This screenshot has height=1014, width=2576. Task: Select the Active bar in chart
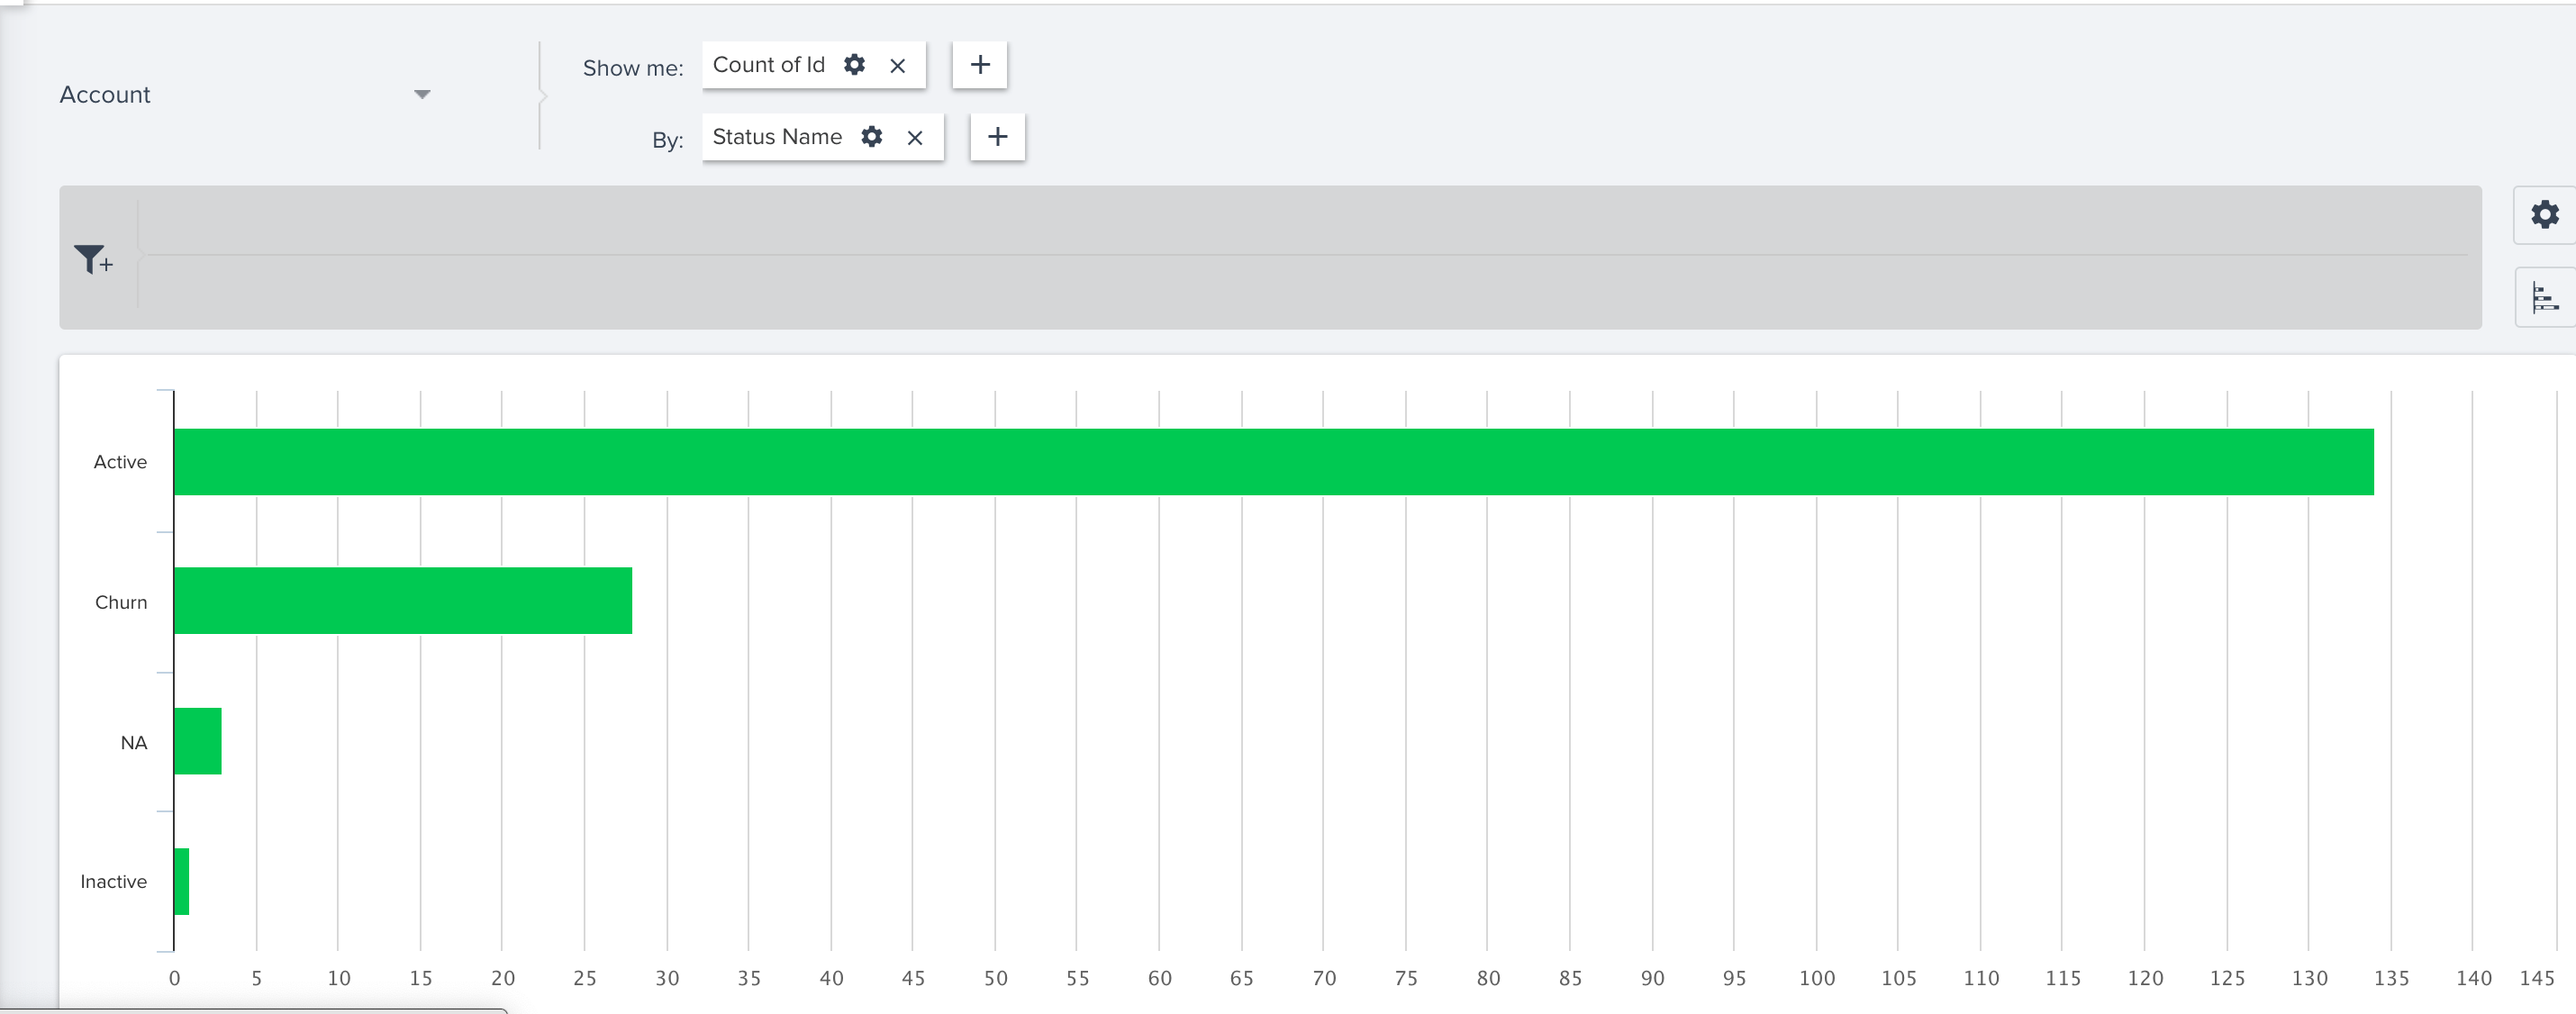coord(1274,462)
